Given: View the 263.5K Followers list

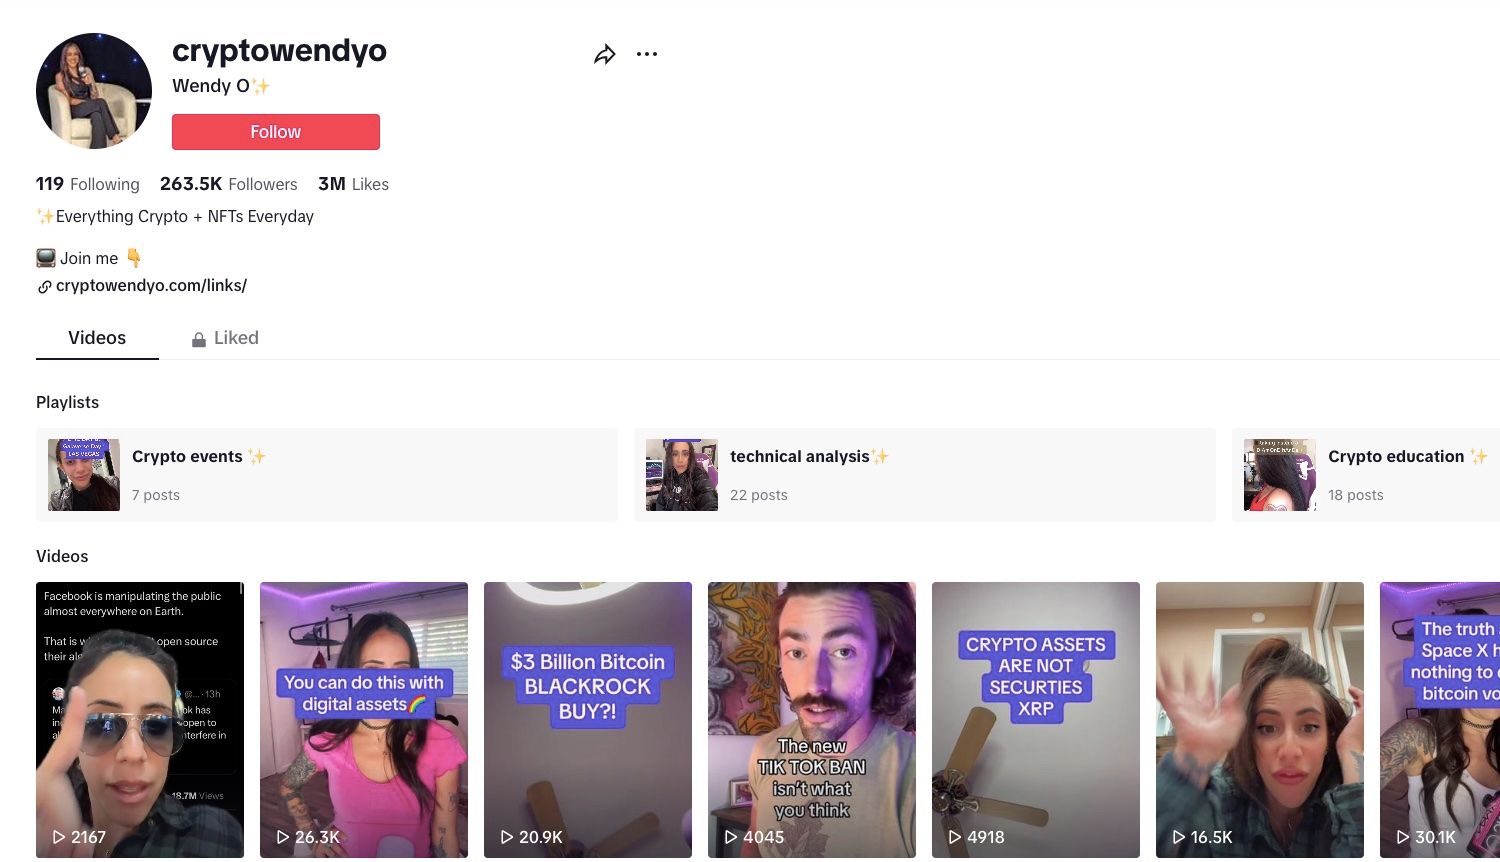Looking at the screenshot, I should coord(229,184).
